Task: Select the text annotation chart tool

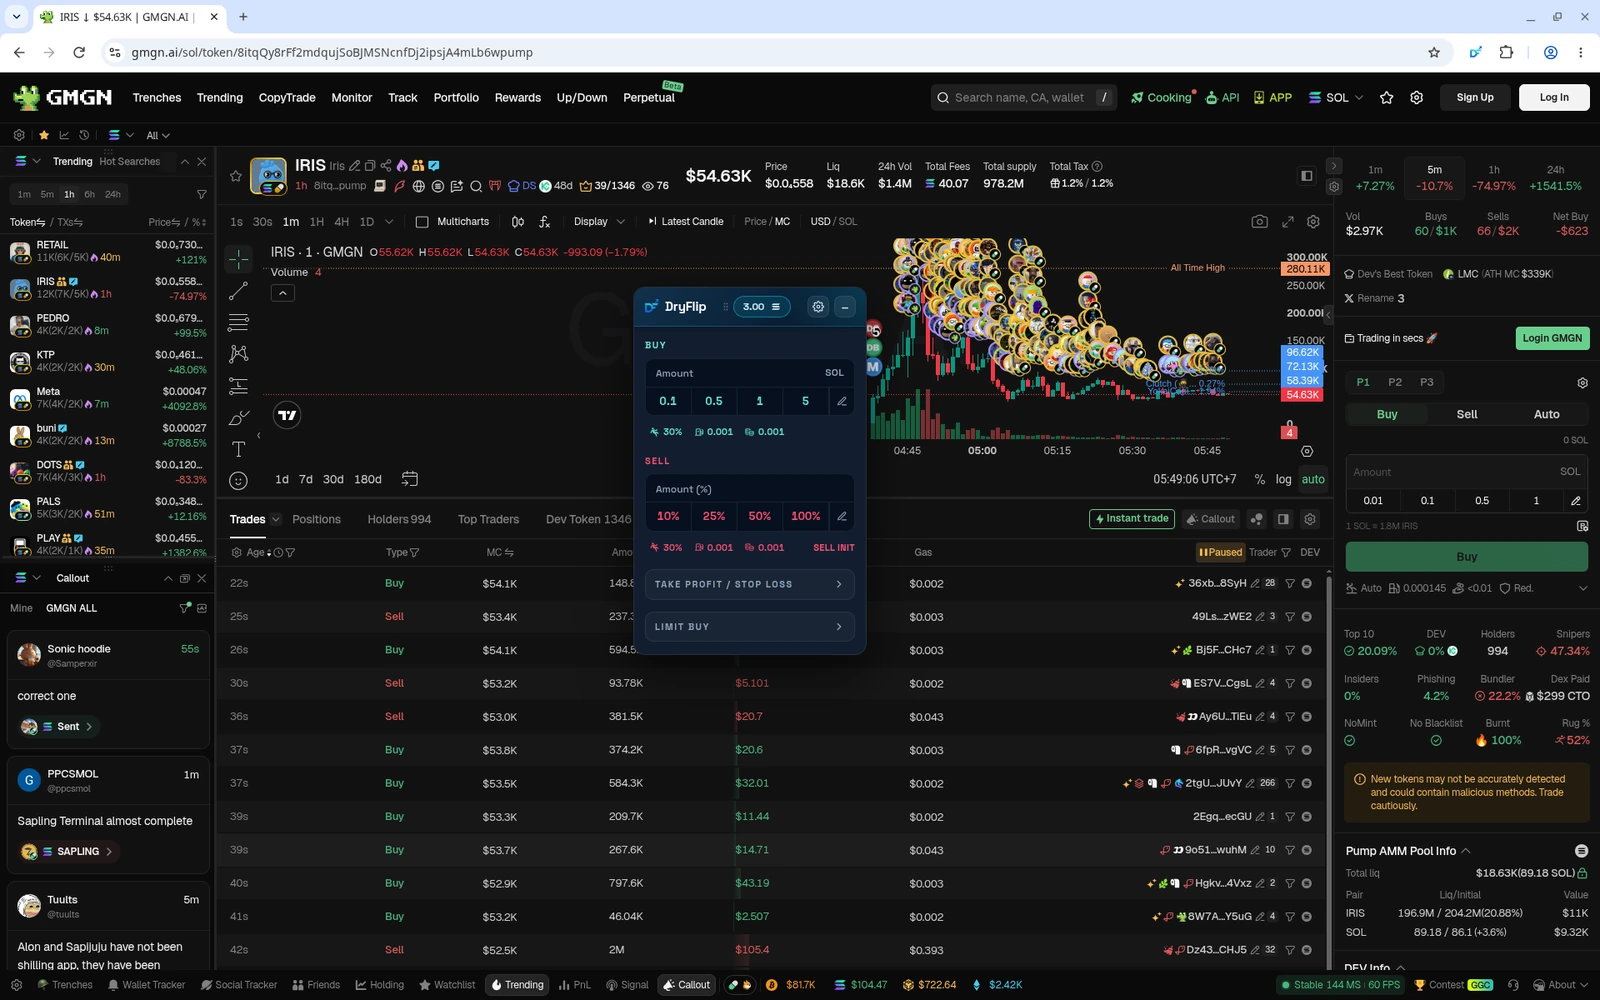Action: click(238, 449)
